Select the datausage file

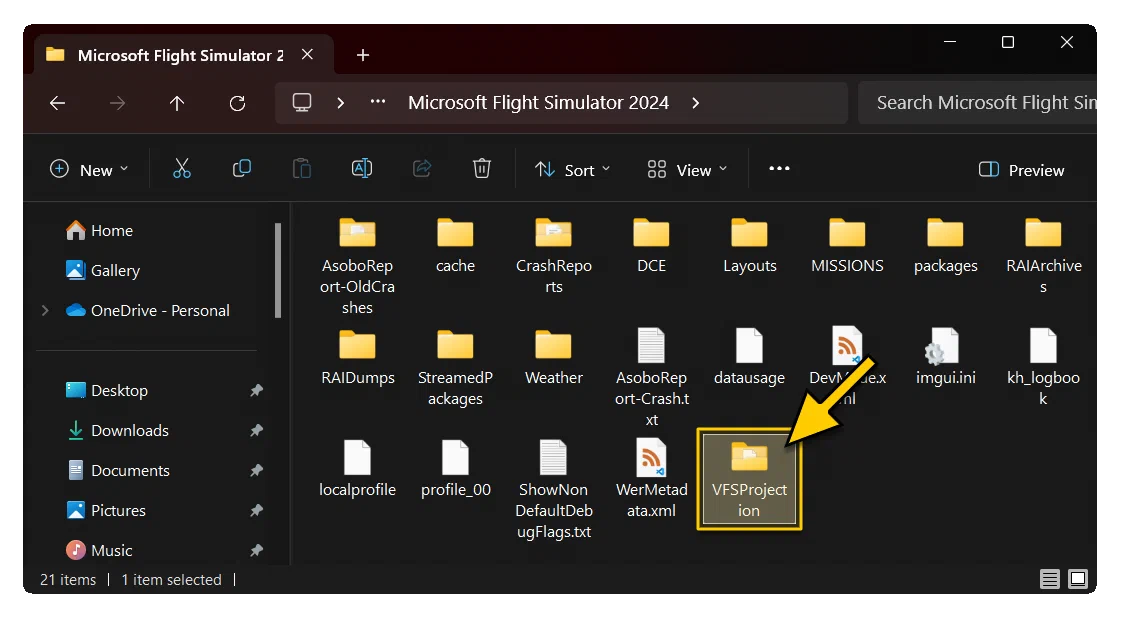(749, 357)
